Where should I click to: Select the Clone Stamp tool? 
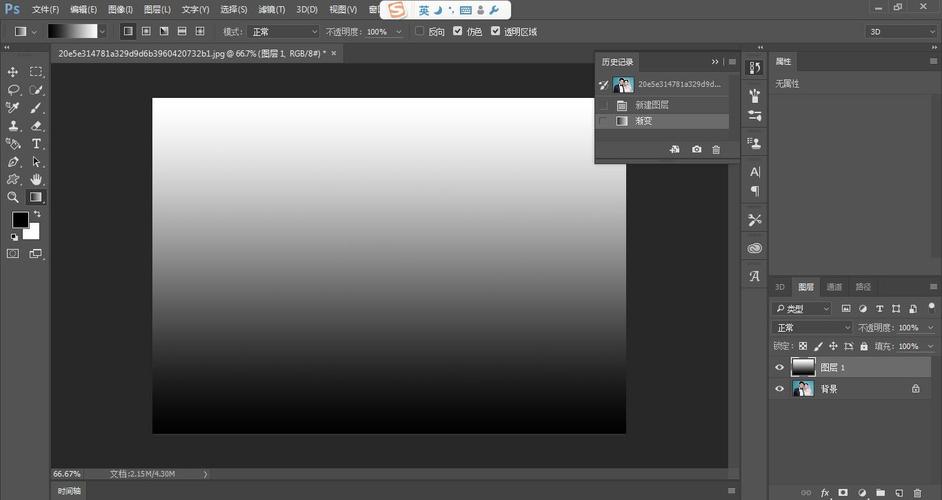[x=13, y=126]
